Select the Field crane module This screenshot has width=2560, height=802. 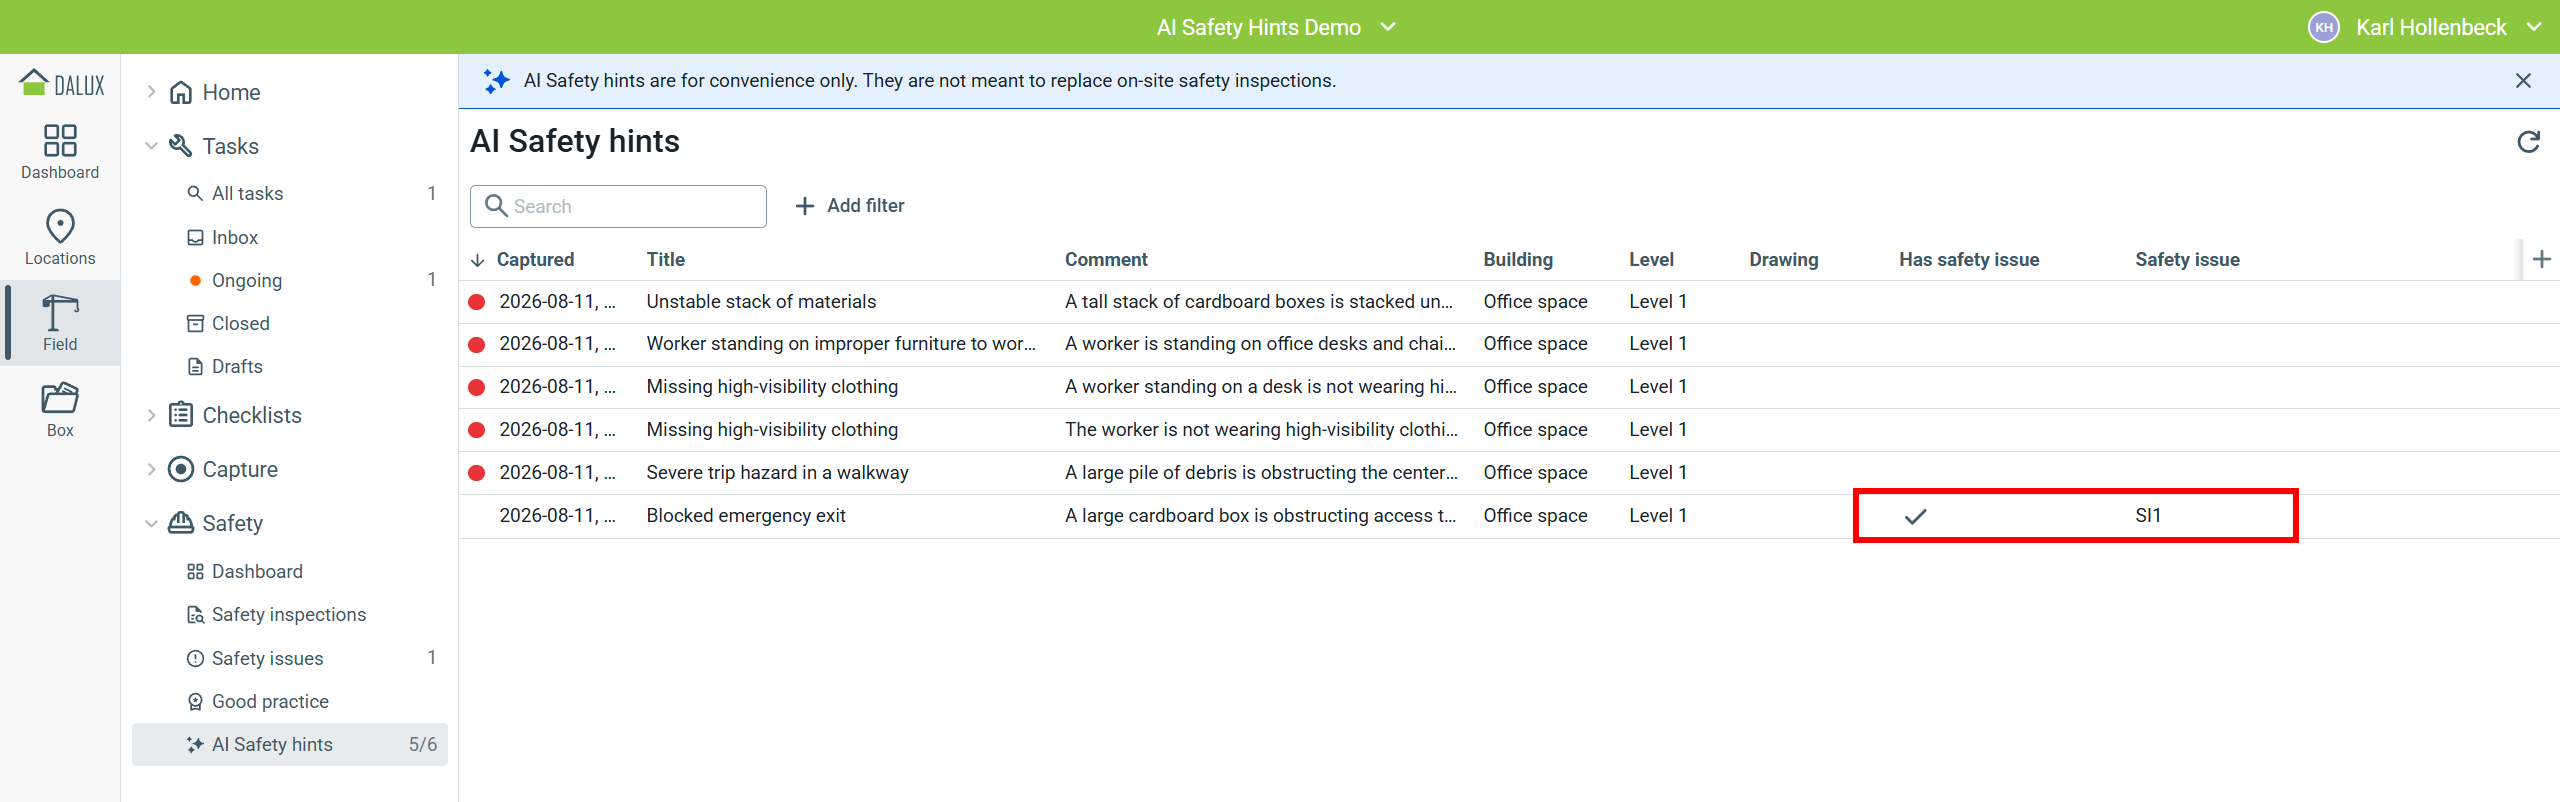tap(60, 323)
